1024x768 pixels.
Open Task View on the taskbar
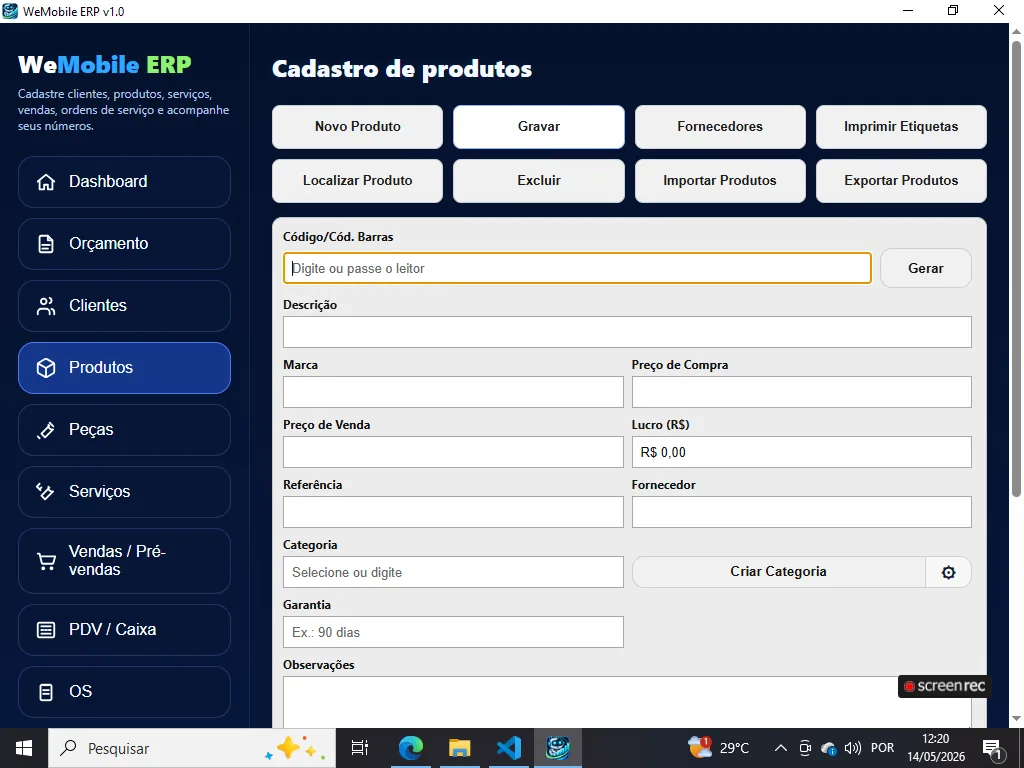point(360,748)
